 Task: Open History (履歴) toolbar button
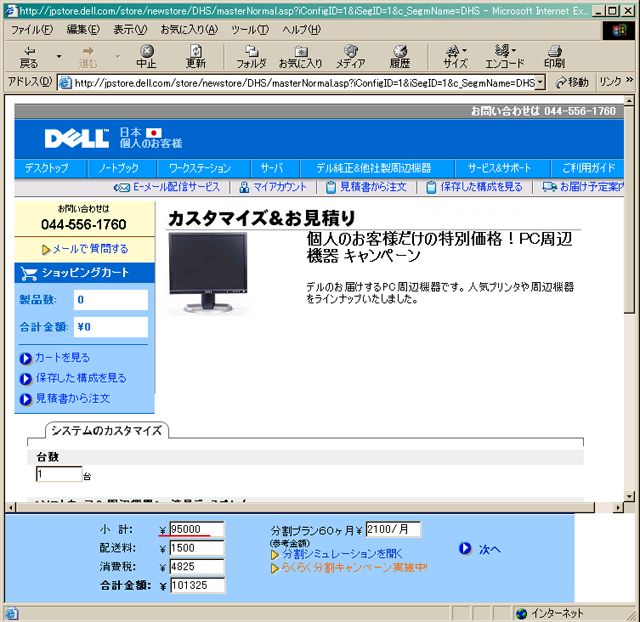pyautogui.click(x=400, y=57)
